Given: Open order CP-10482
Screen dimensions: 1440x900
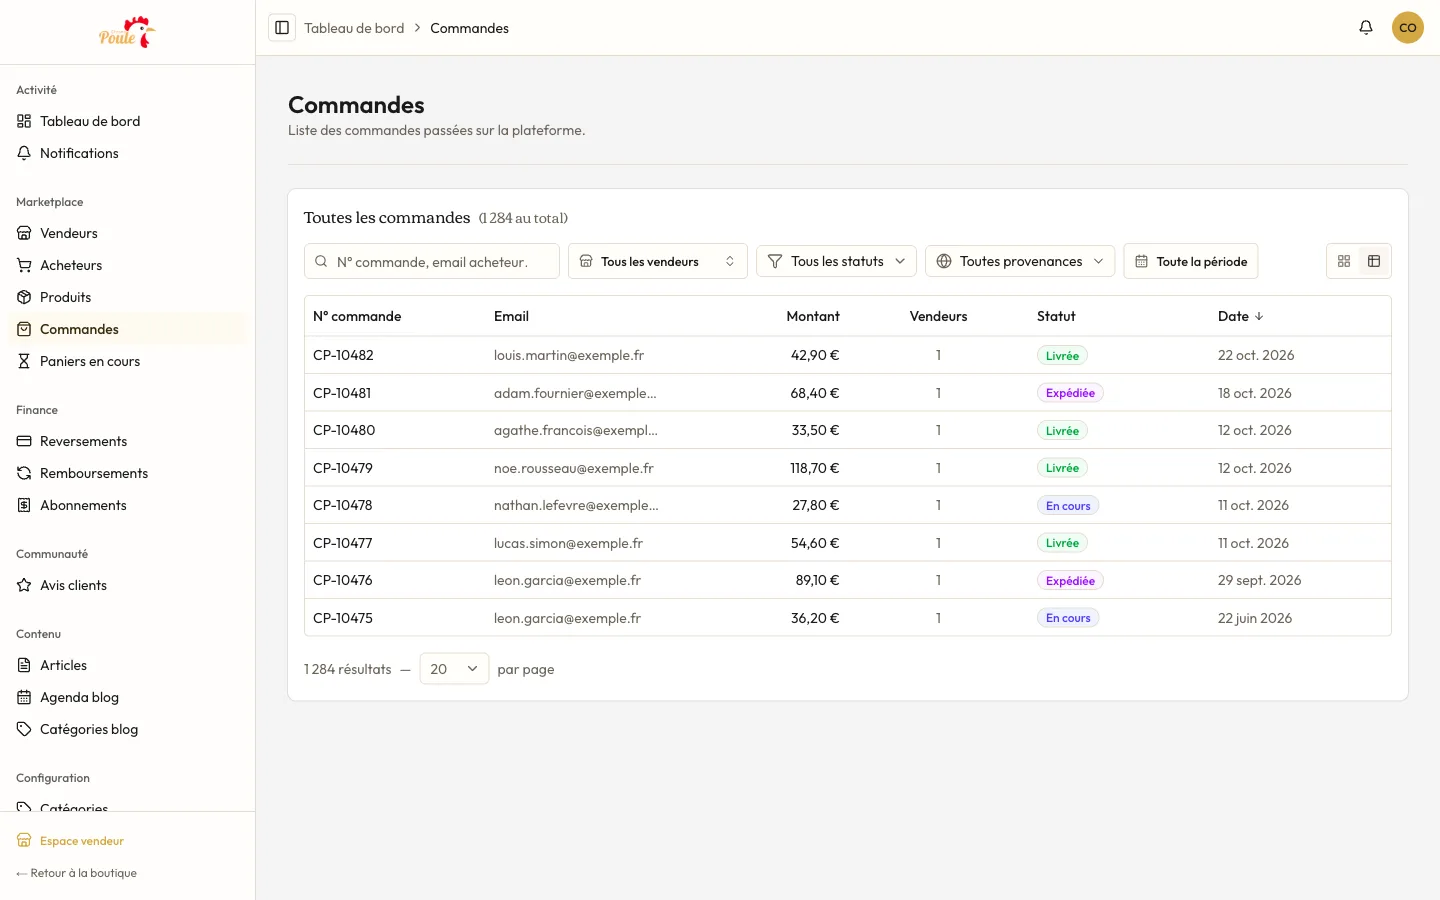Looking at the screenshot, I should click(343, 355).
